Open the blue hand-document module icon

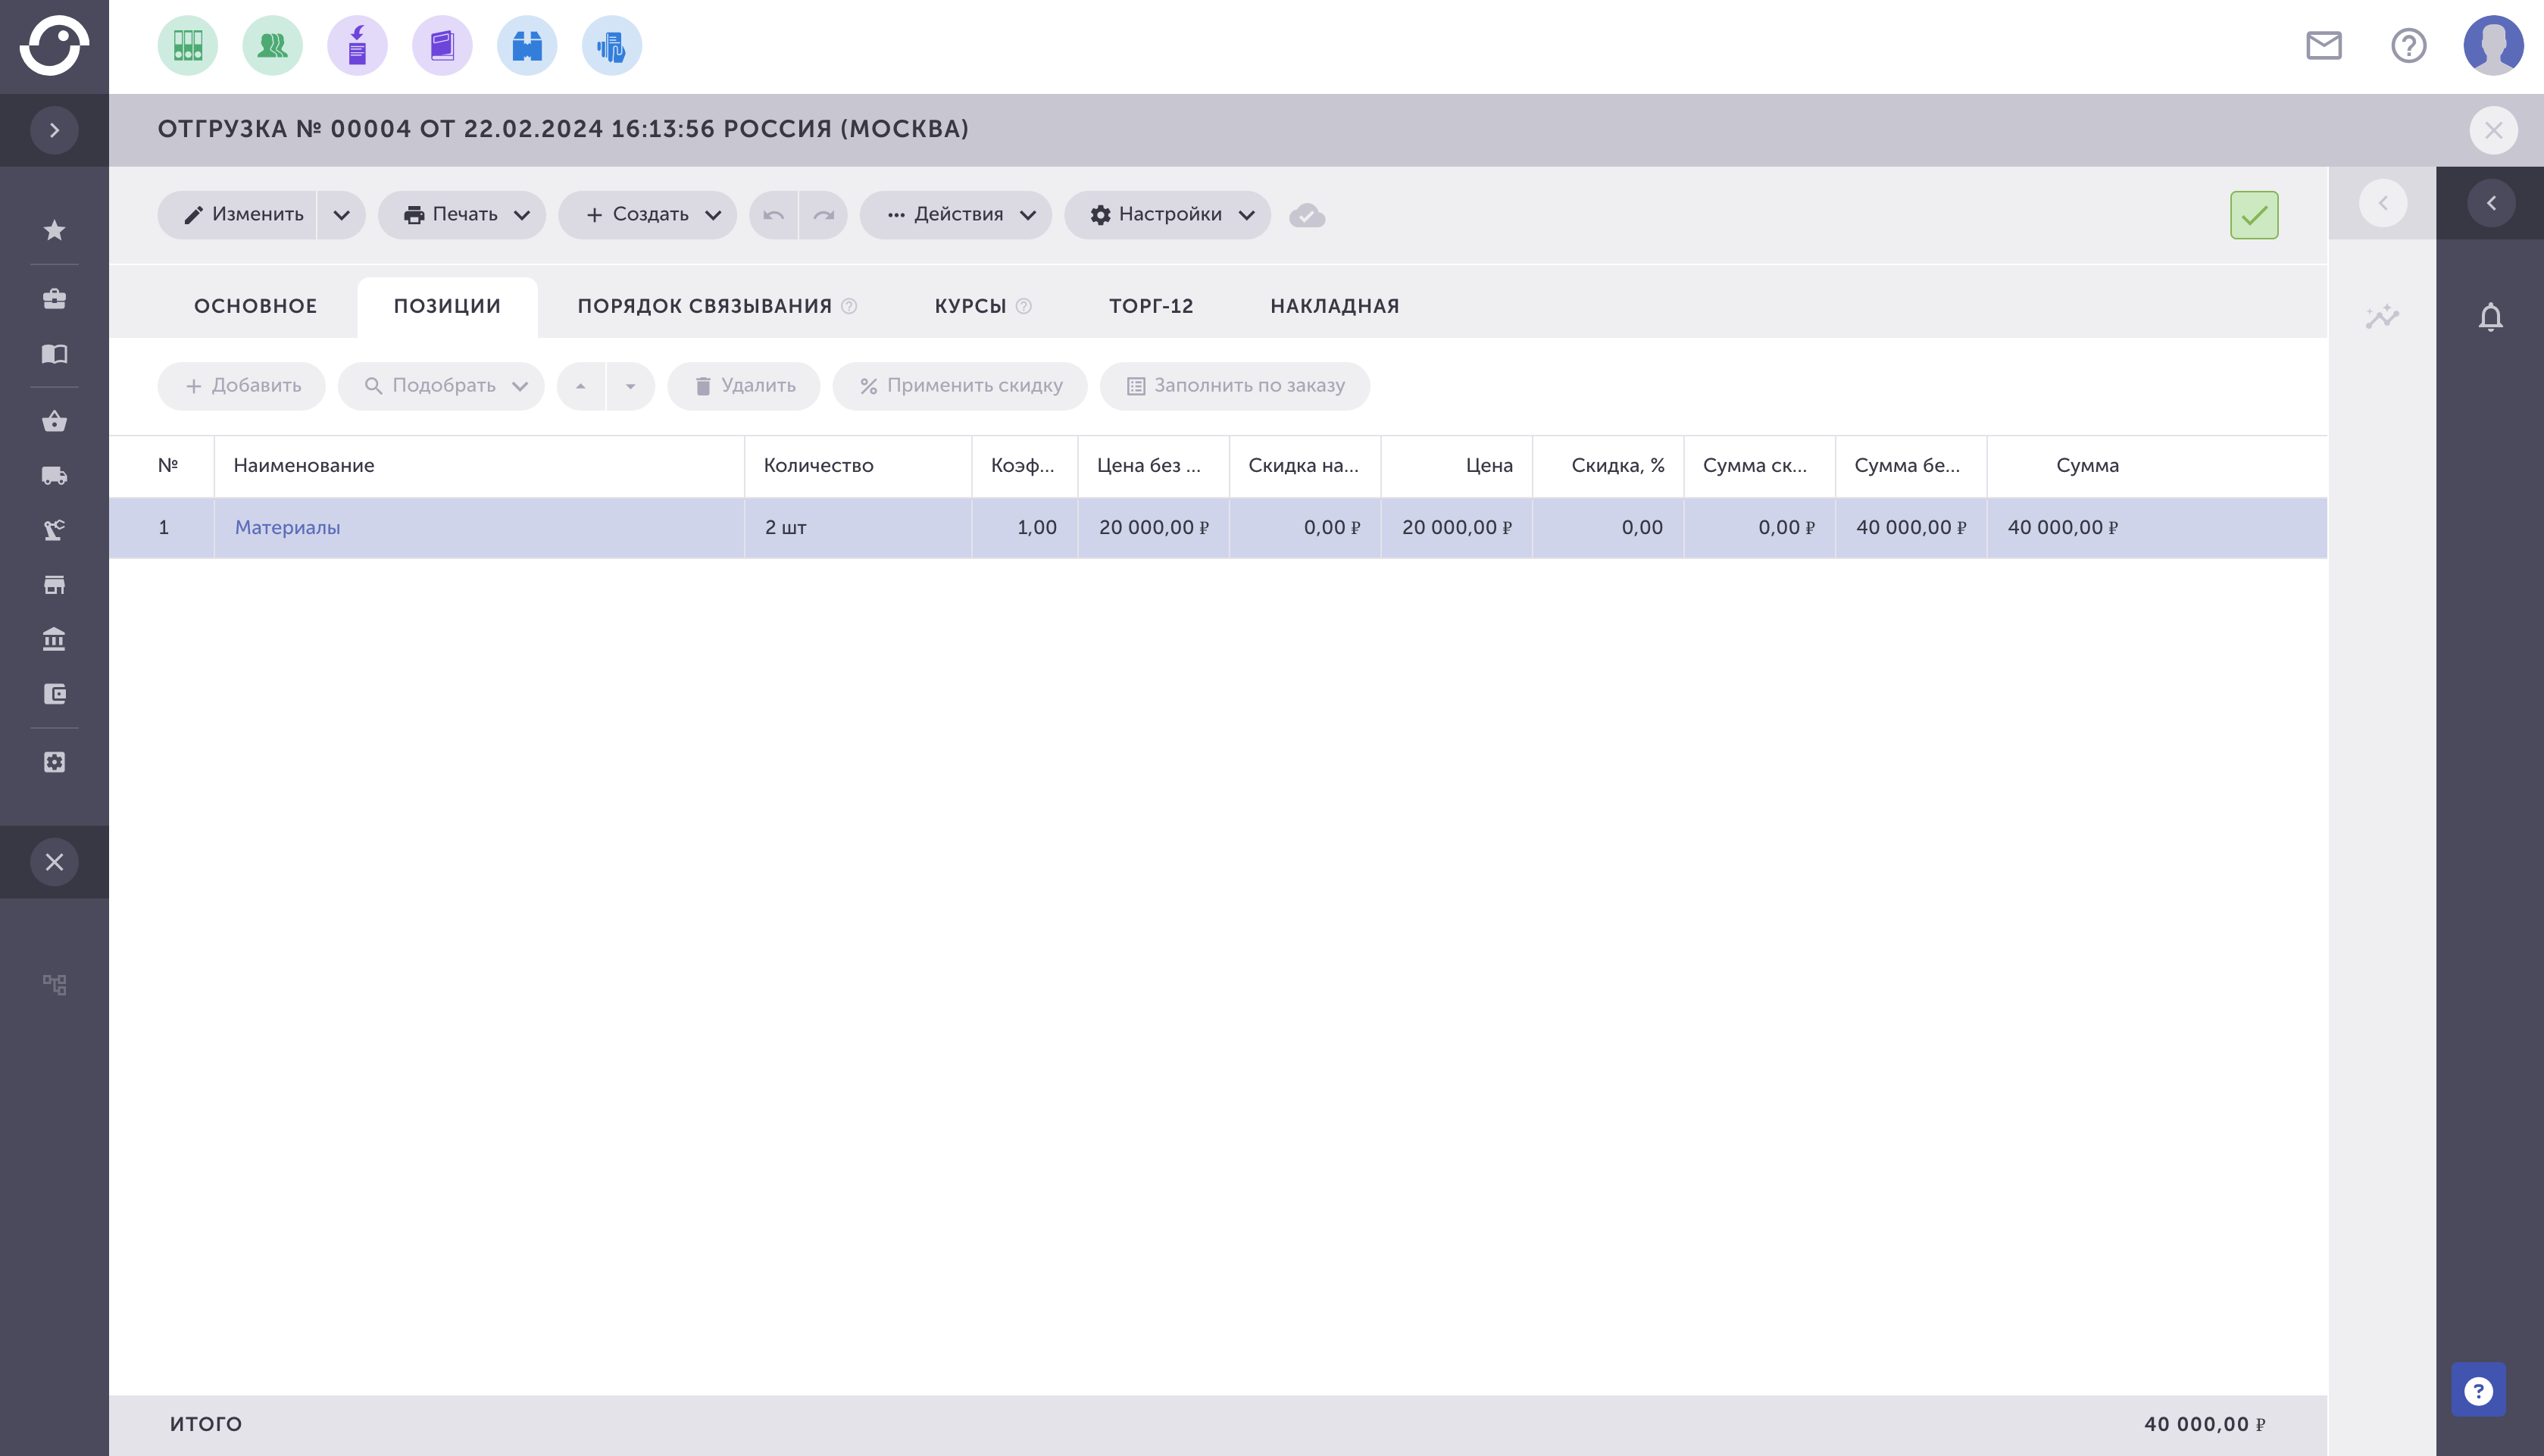coord(612,46)
